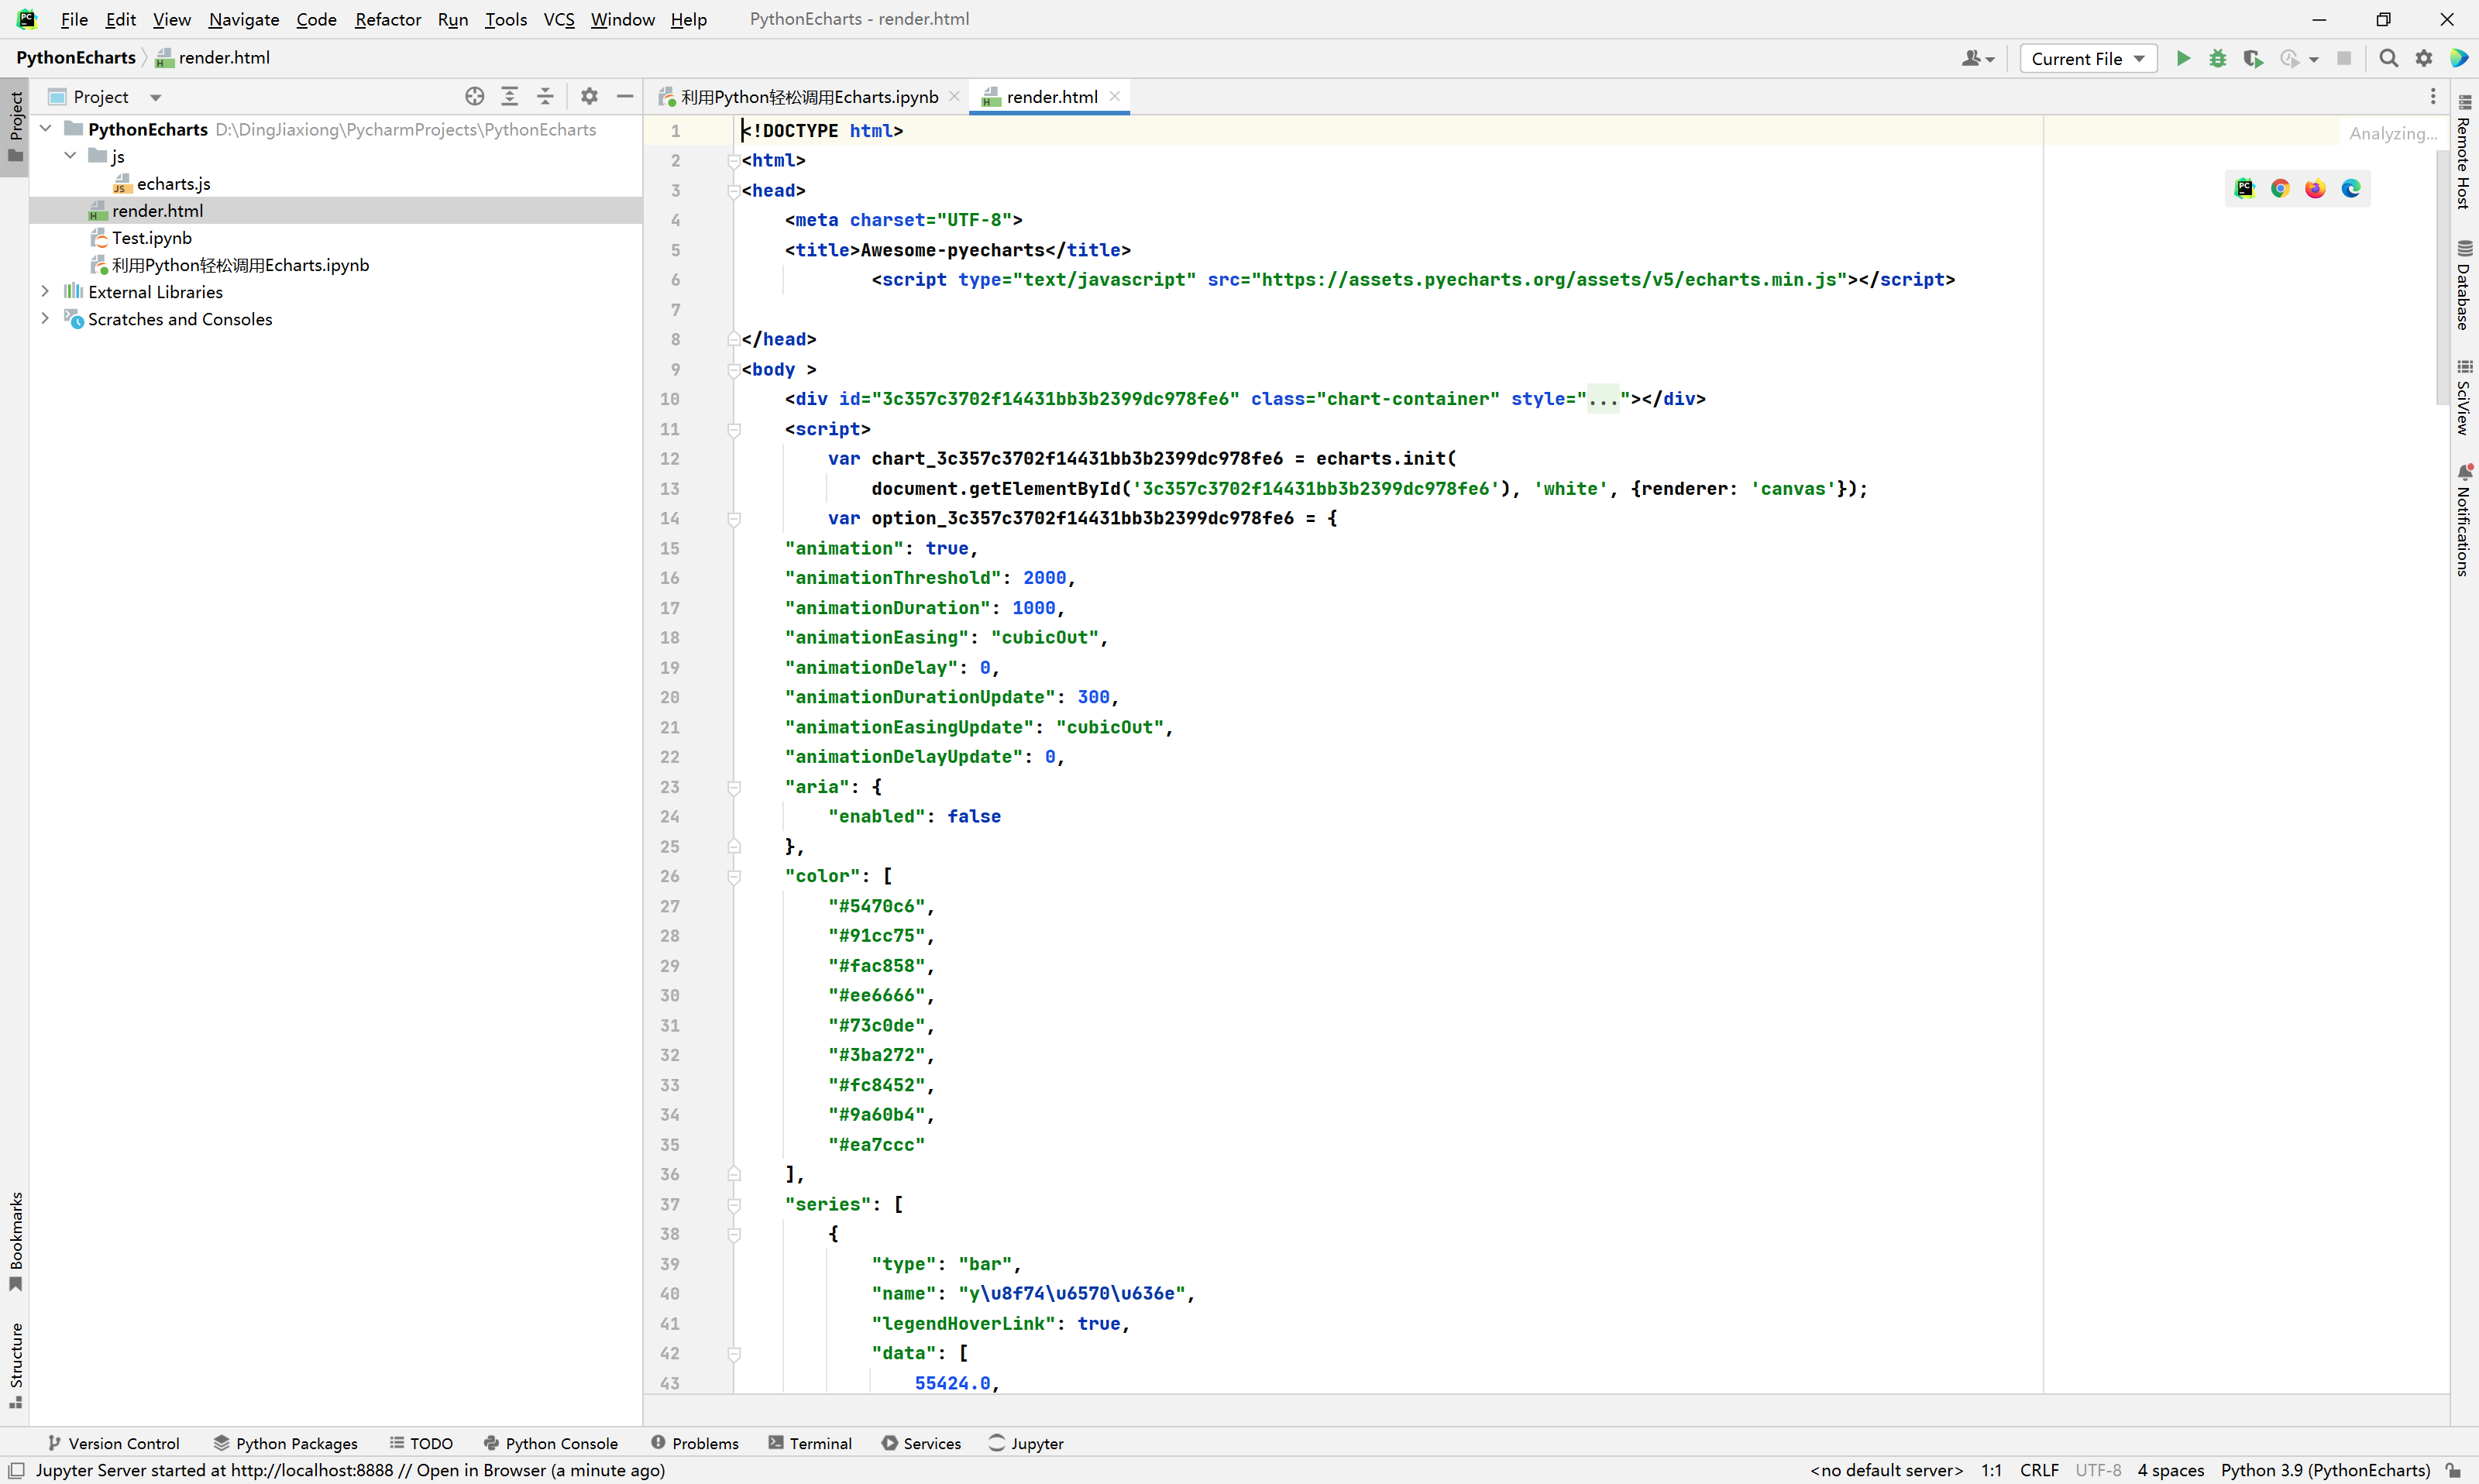Collapse the js folder

pyautogui.click(x=70, y=156)
